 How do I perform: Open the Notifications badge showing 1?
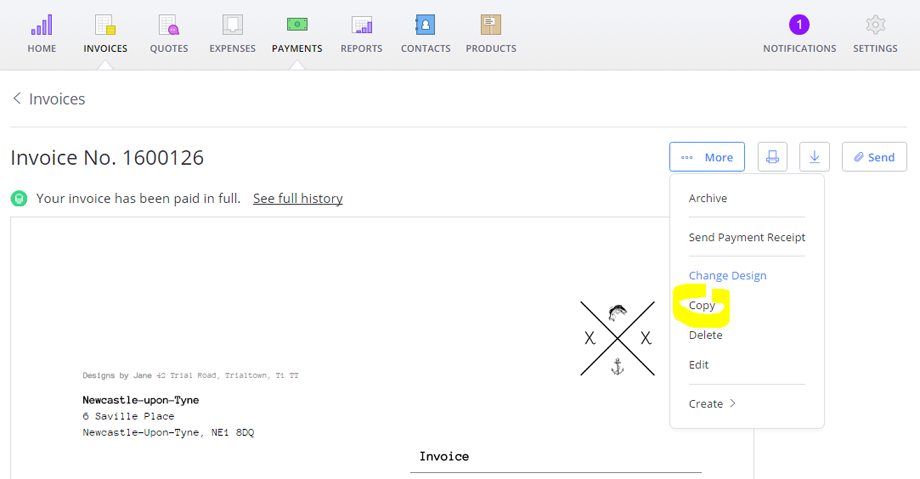(x=799, y=25)
